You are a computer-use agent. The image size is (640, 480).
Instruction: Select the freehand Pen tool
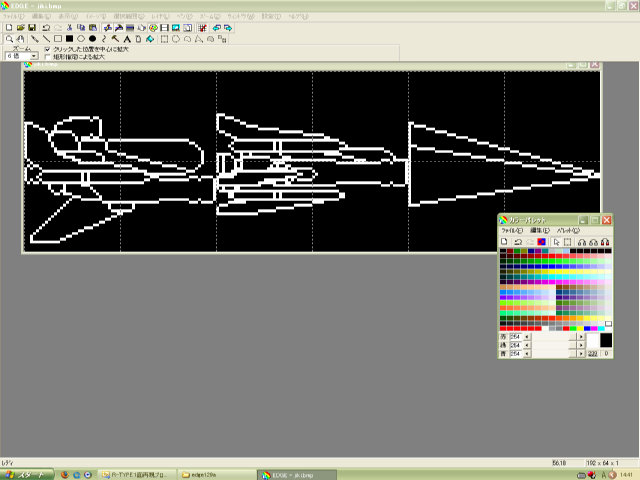click(x=35, y=39)
